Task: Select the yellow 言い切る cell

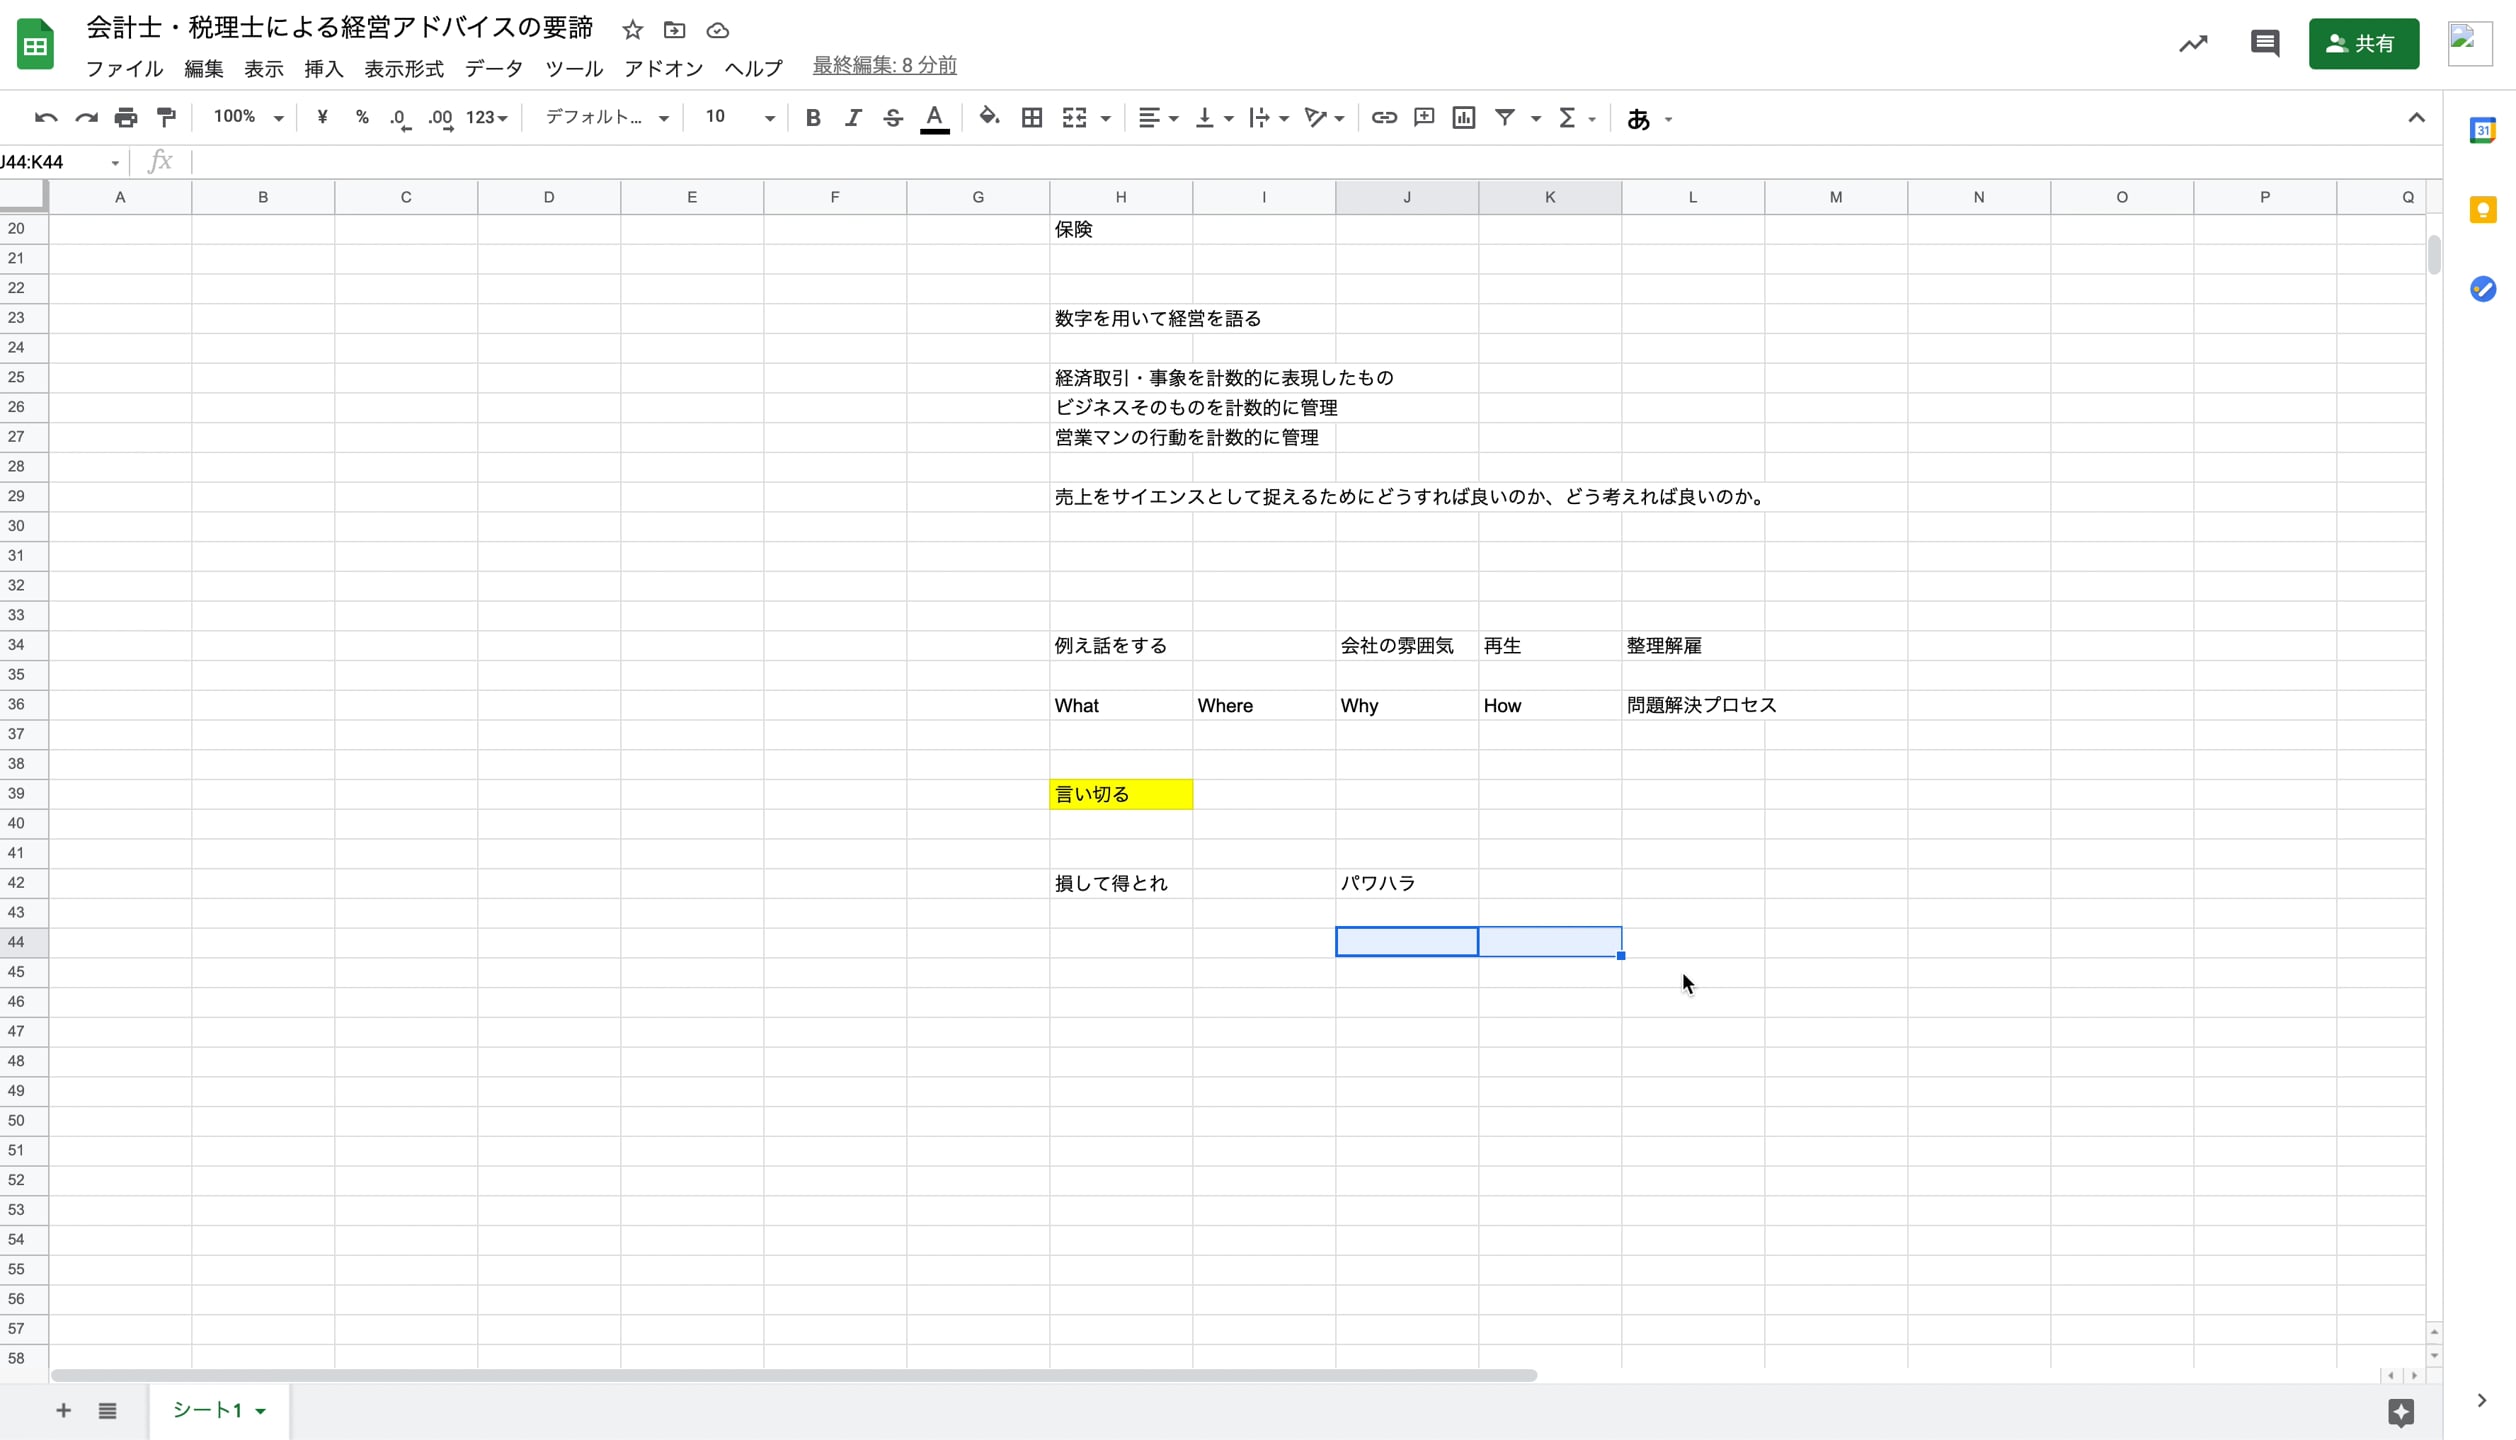Action: tap(1120, 794)
